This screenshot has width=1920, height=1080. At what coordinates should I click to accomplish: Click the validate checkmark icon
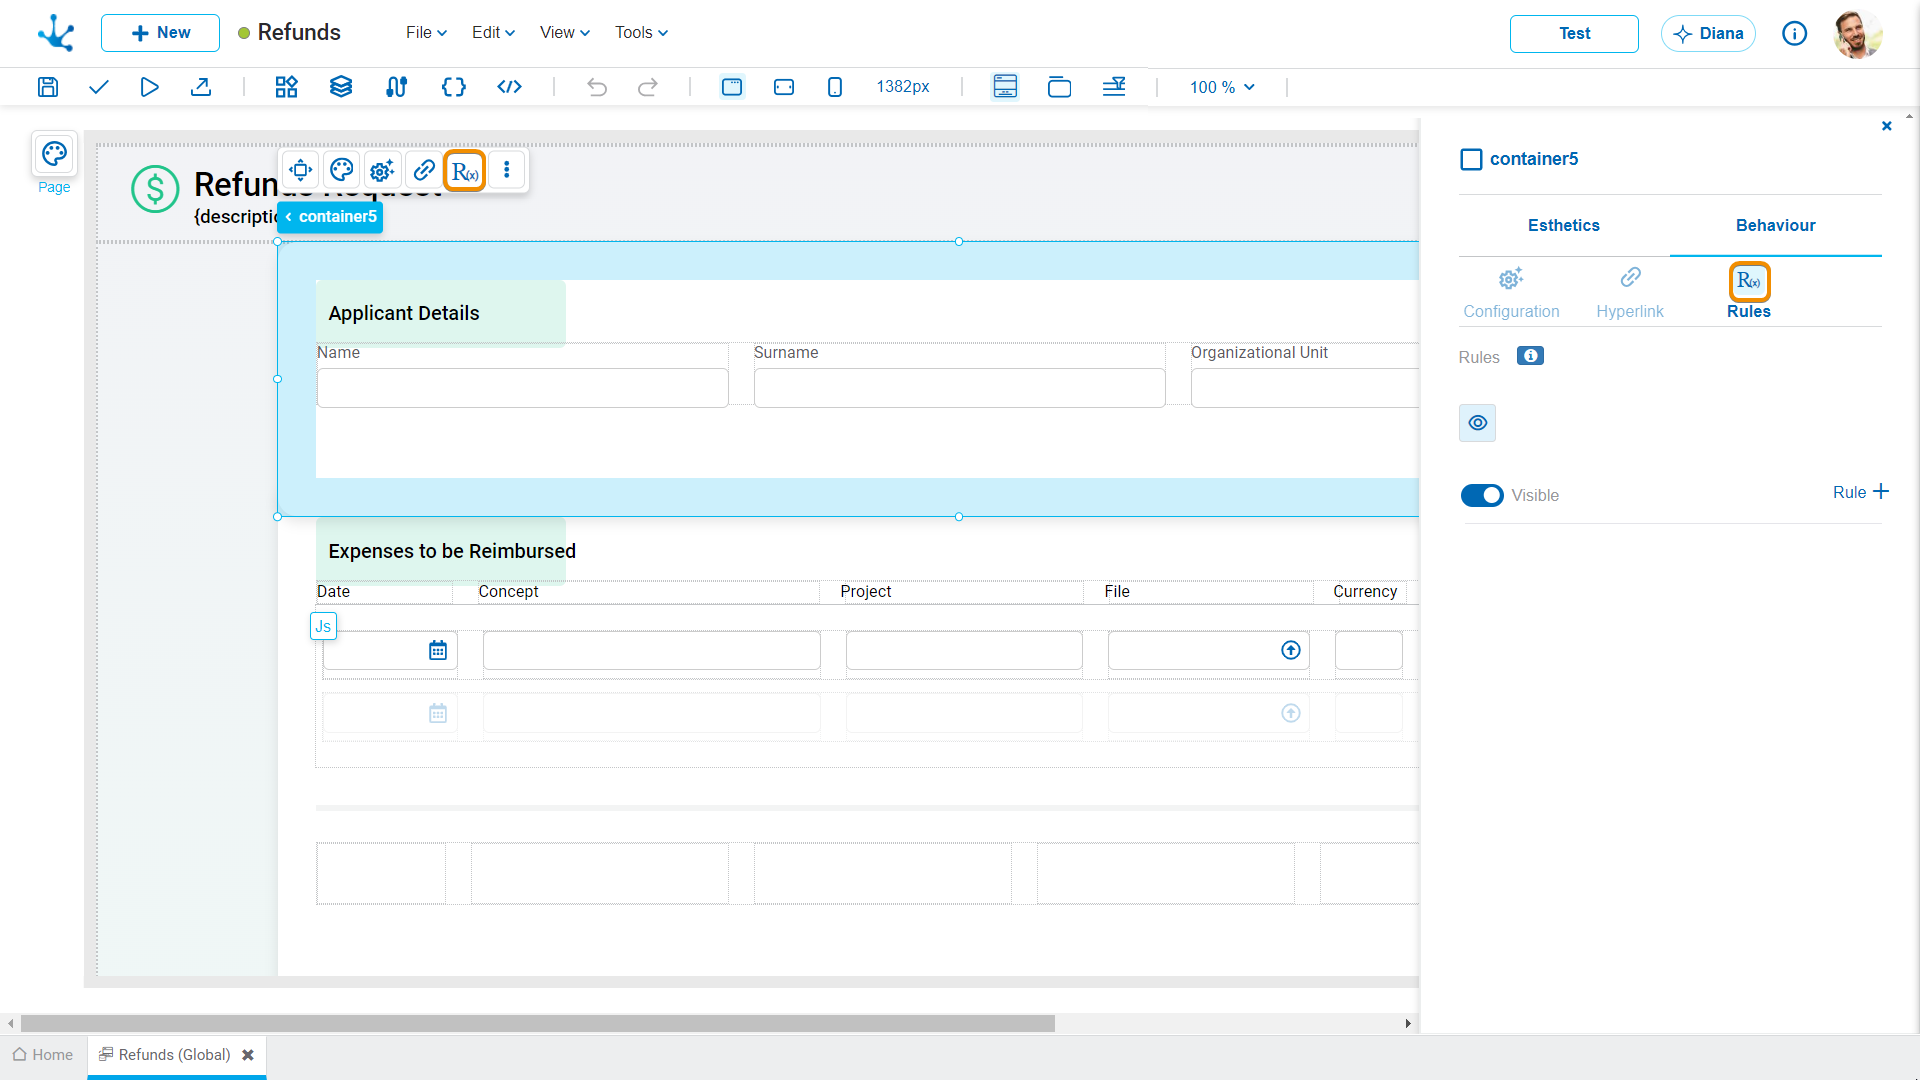coord(98,87)
